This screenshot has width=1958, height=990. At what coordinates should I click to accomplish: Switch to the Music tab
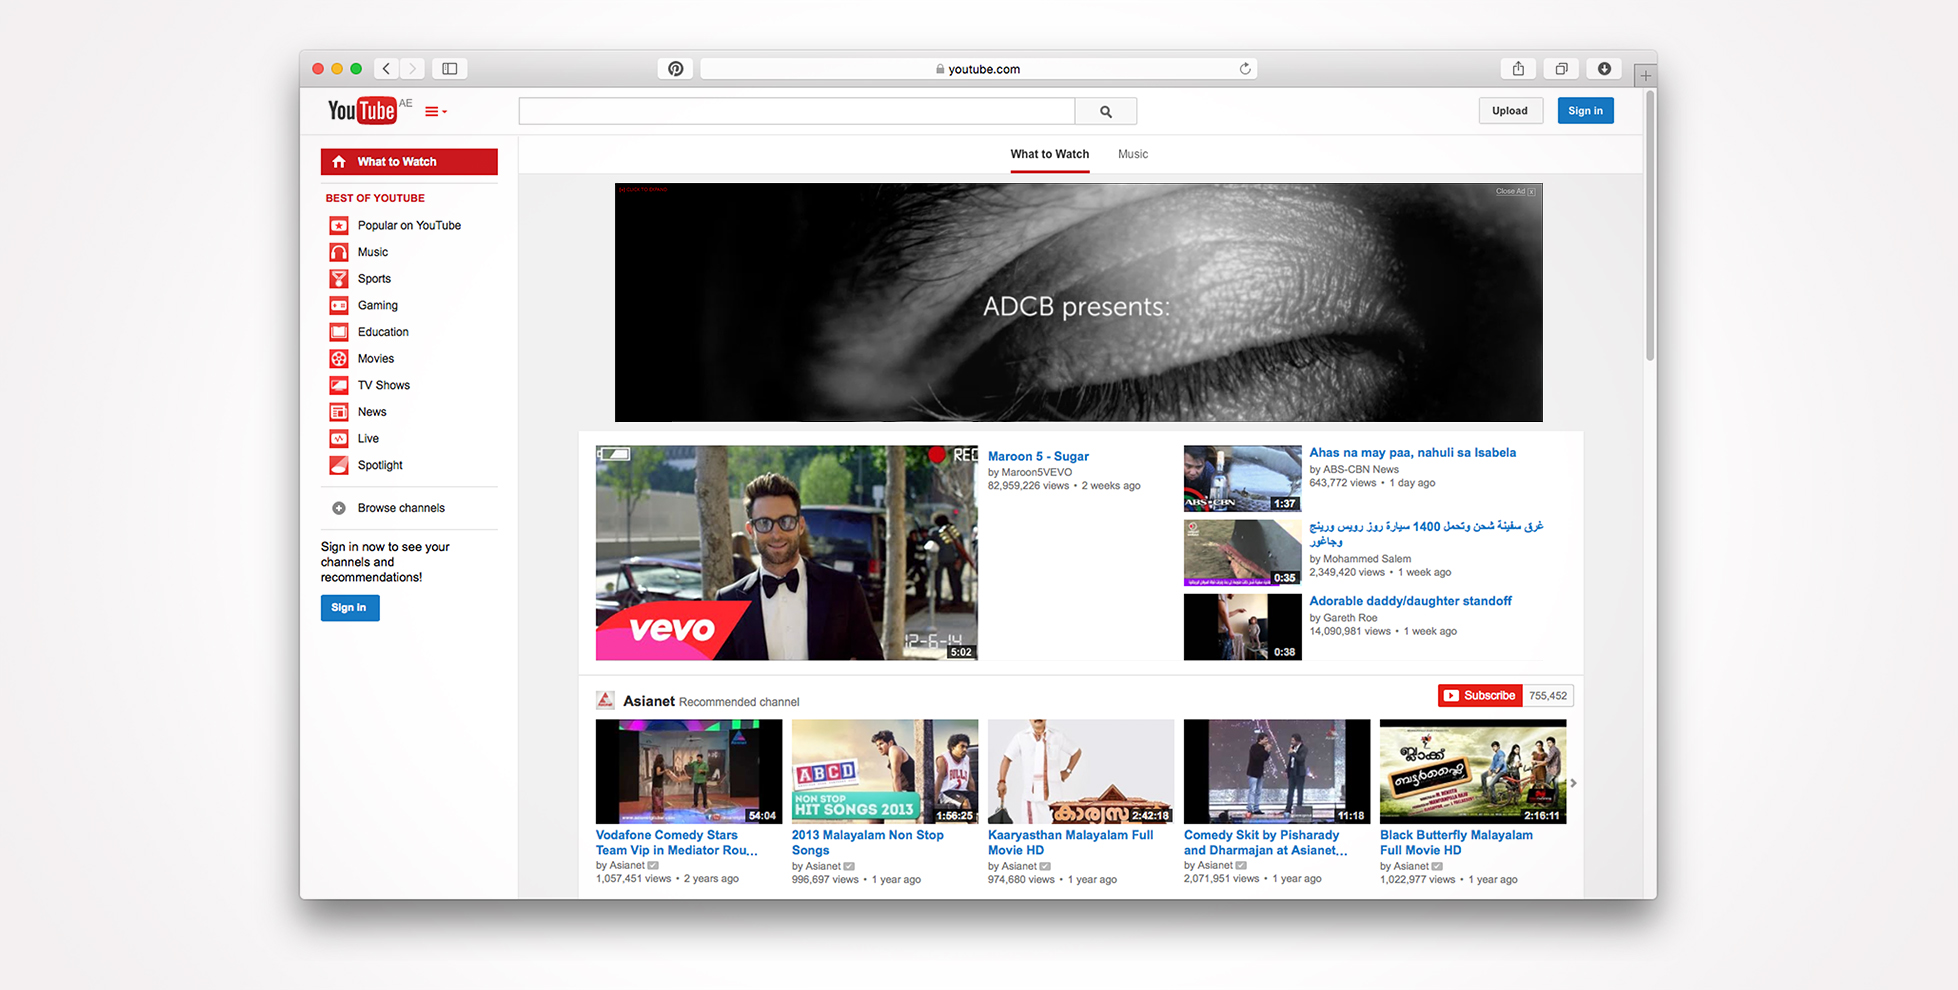point(1133,154)
